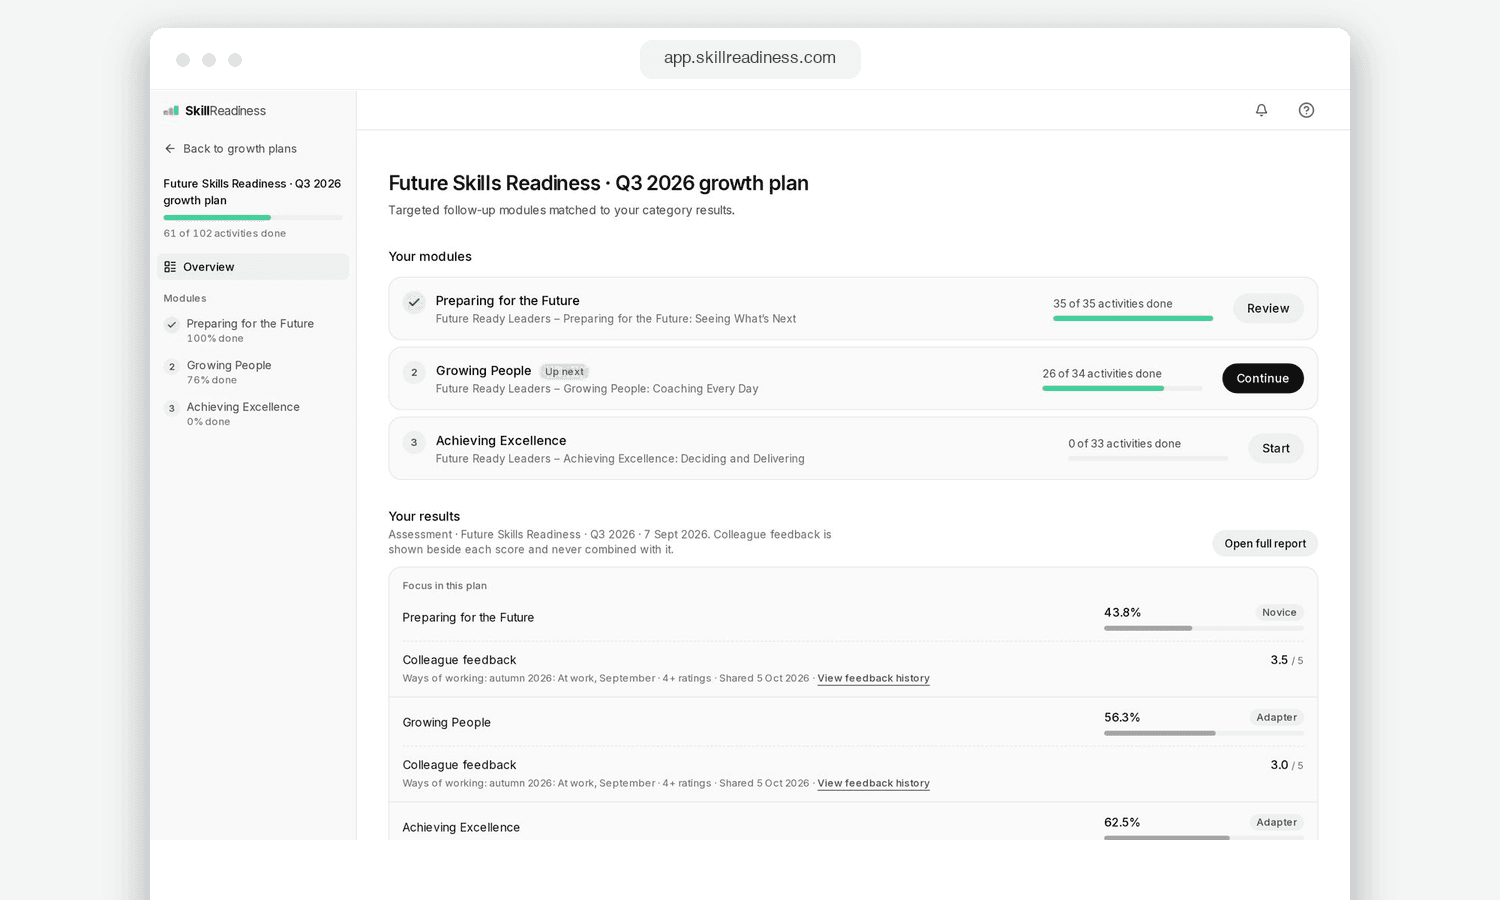This screenshot has height=900, width=1500.
Task: Click the sidebar number 3 badge for Achieving Excellence
Action: click(x=172, y=408)
